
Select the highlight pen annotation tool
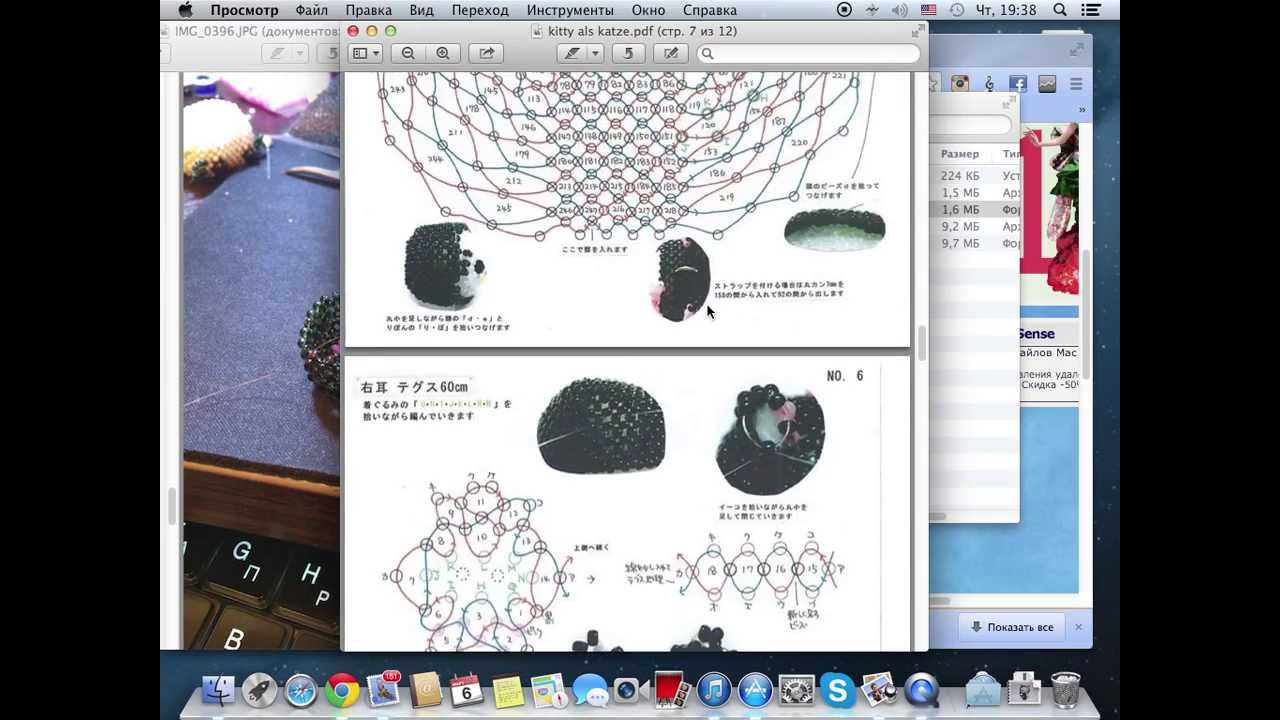click(x=572, y=54)
